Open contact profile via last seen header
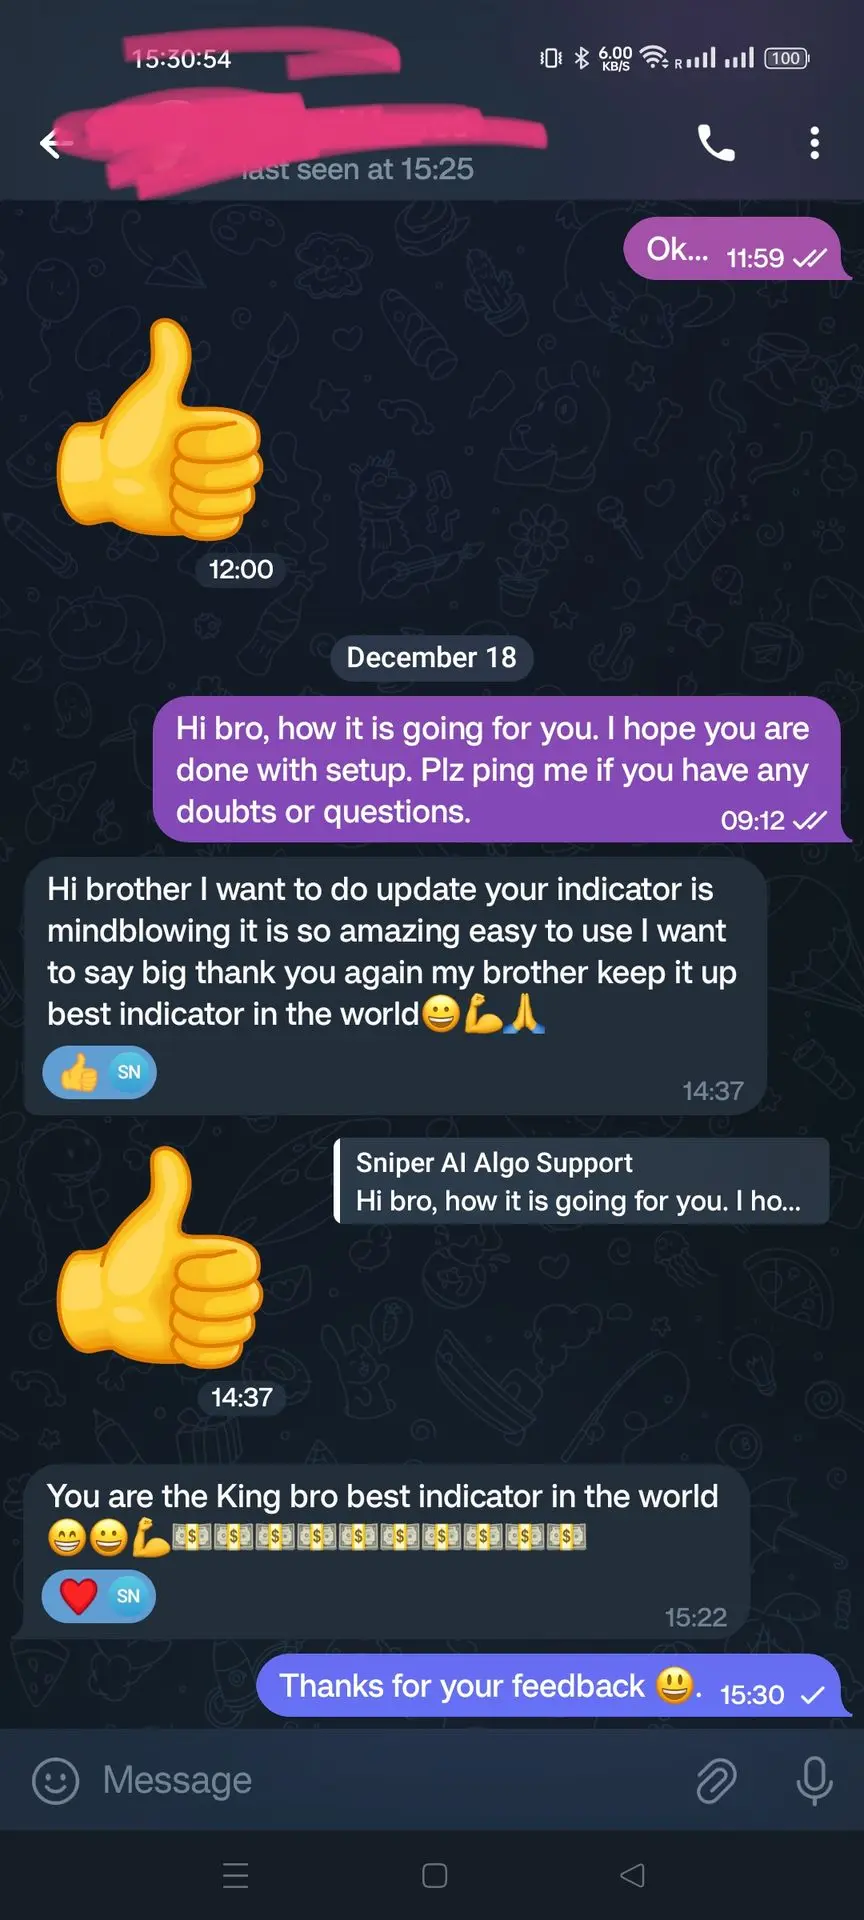Image resolution: width=864 pixels, height=1920 pixels. point(357,169)
